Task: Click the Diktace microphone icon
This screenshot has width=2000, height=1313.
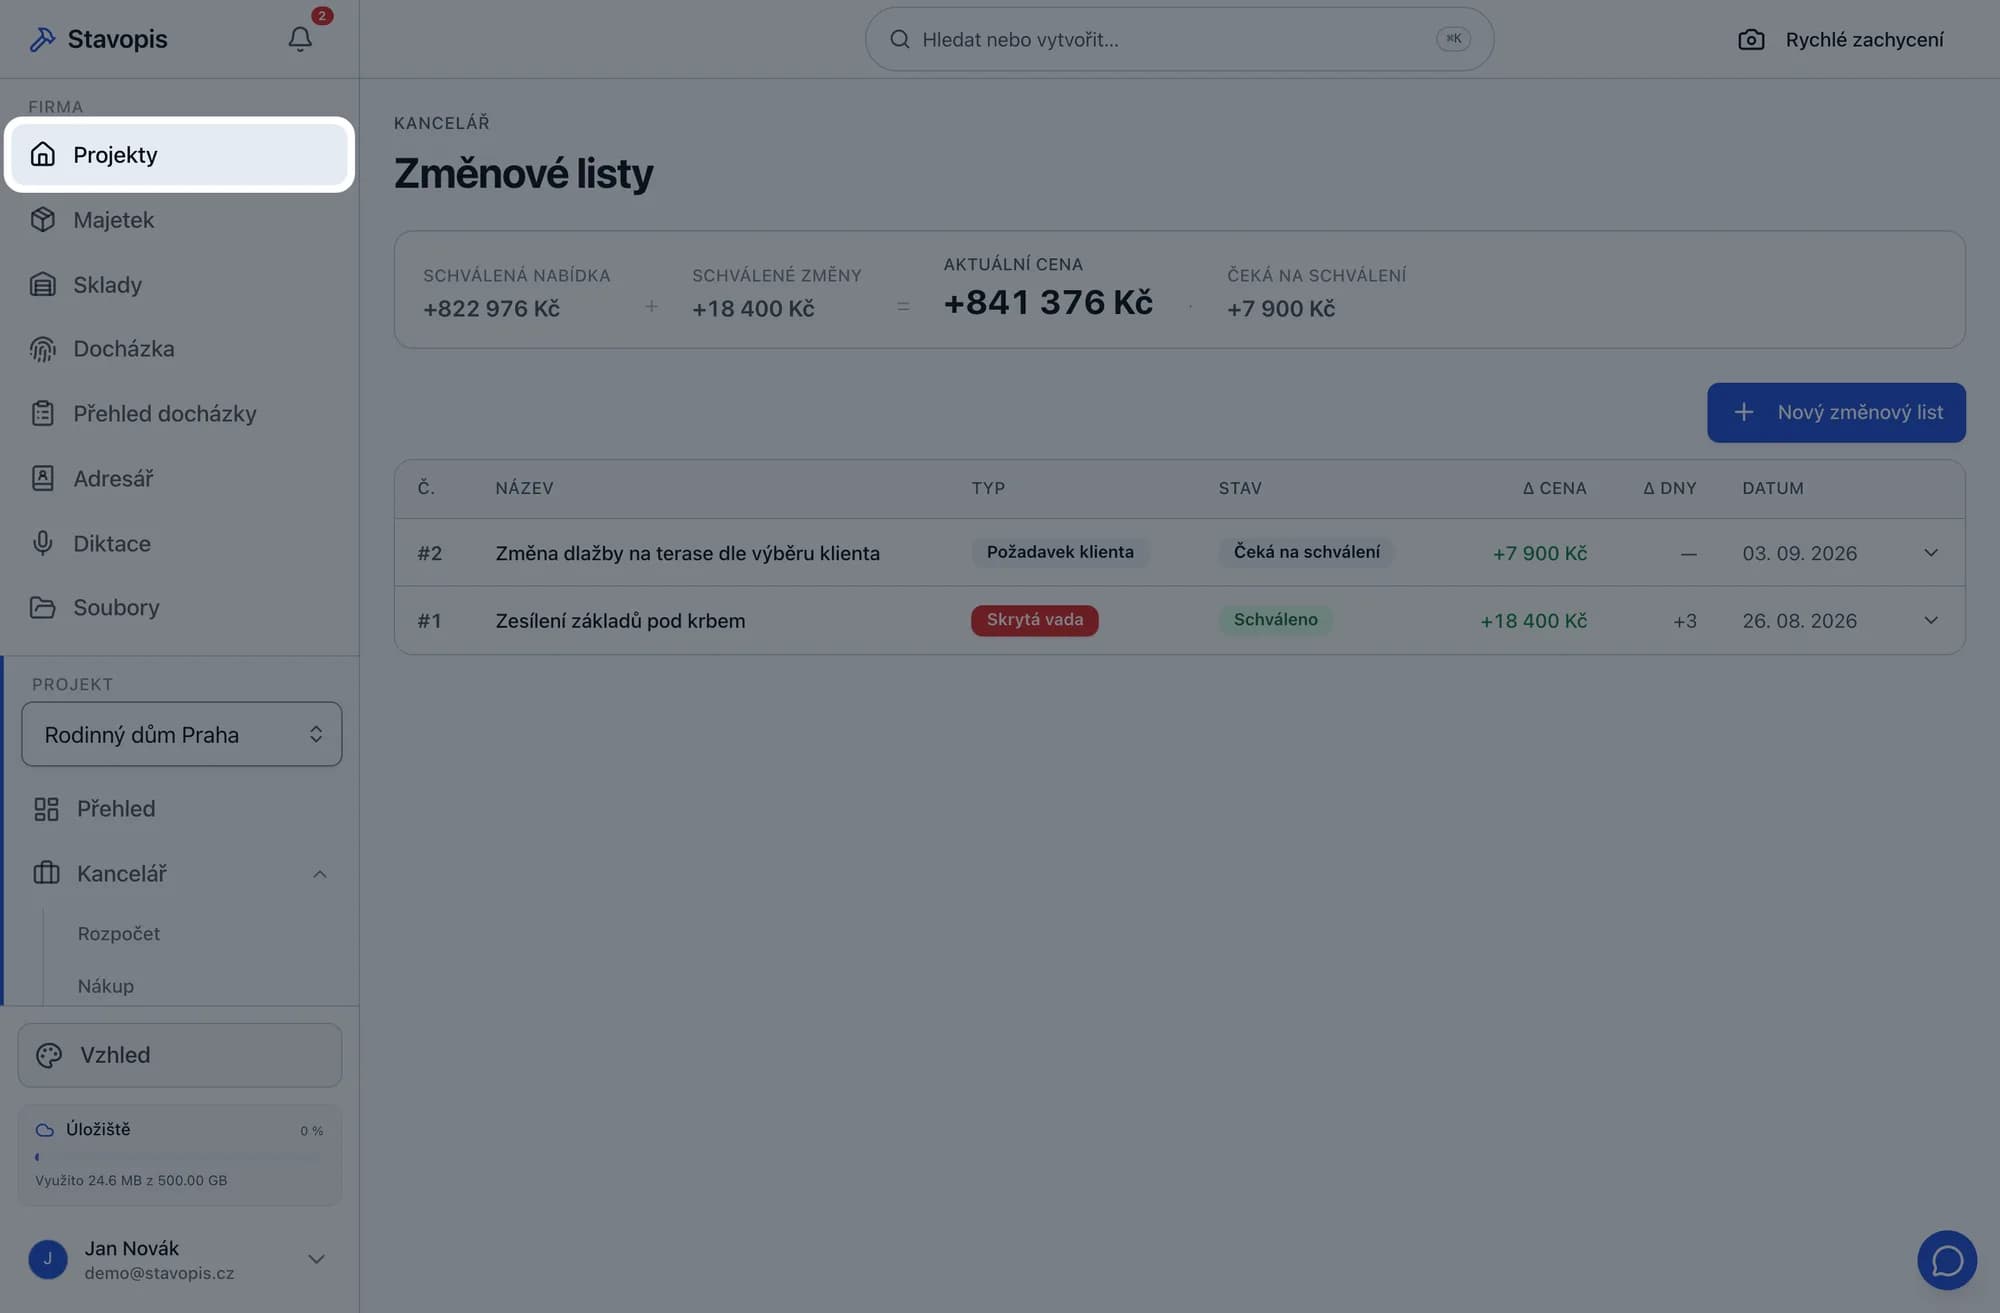Action: pos(42,543)
